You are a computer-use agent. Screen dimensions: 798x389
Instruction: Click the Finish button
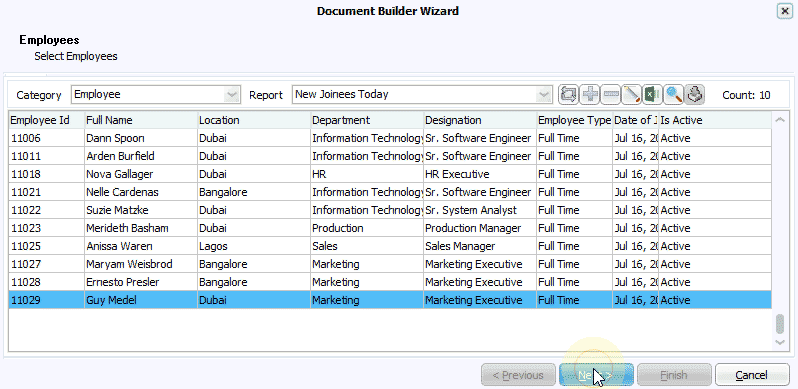[x=674, y=375]
